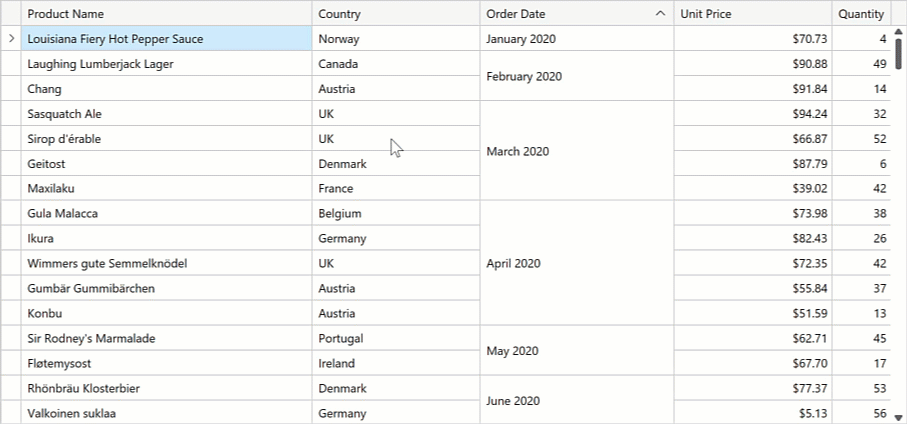
Task: Select the Gula Malacca product cell
Action: click(166, 214)
